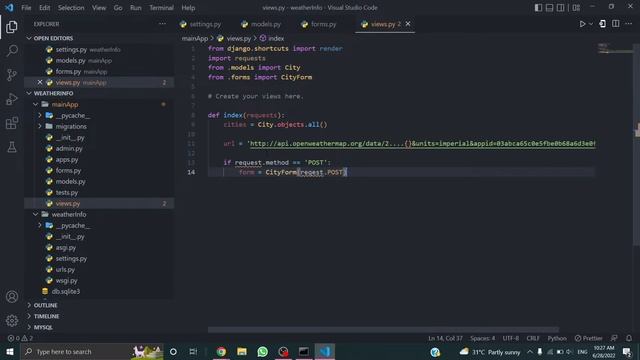640x360 pixels.
Task: Open the View menu
Action: click(99, 8)
